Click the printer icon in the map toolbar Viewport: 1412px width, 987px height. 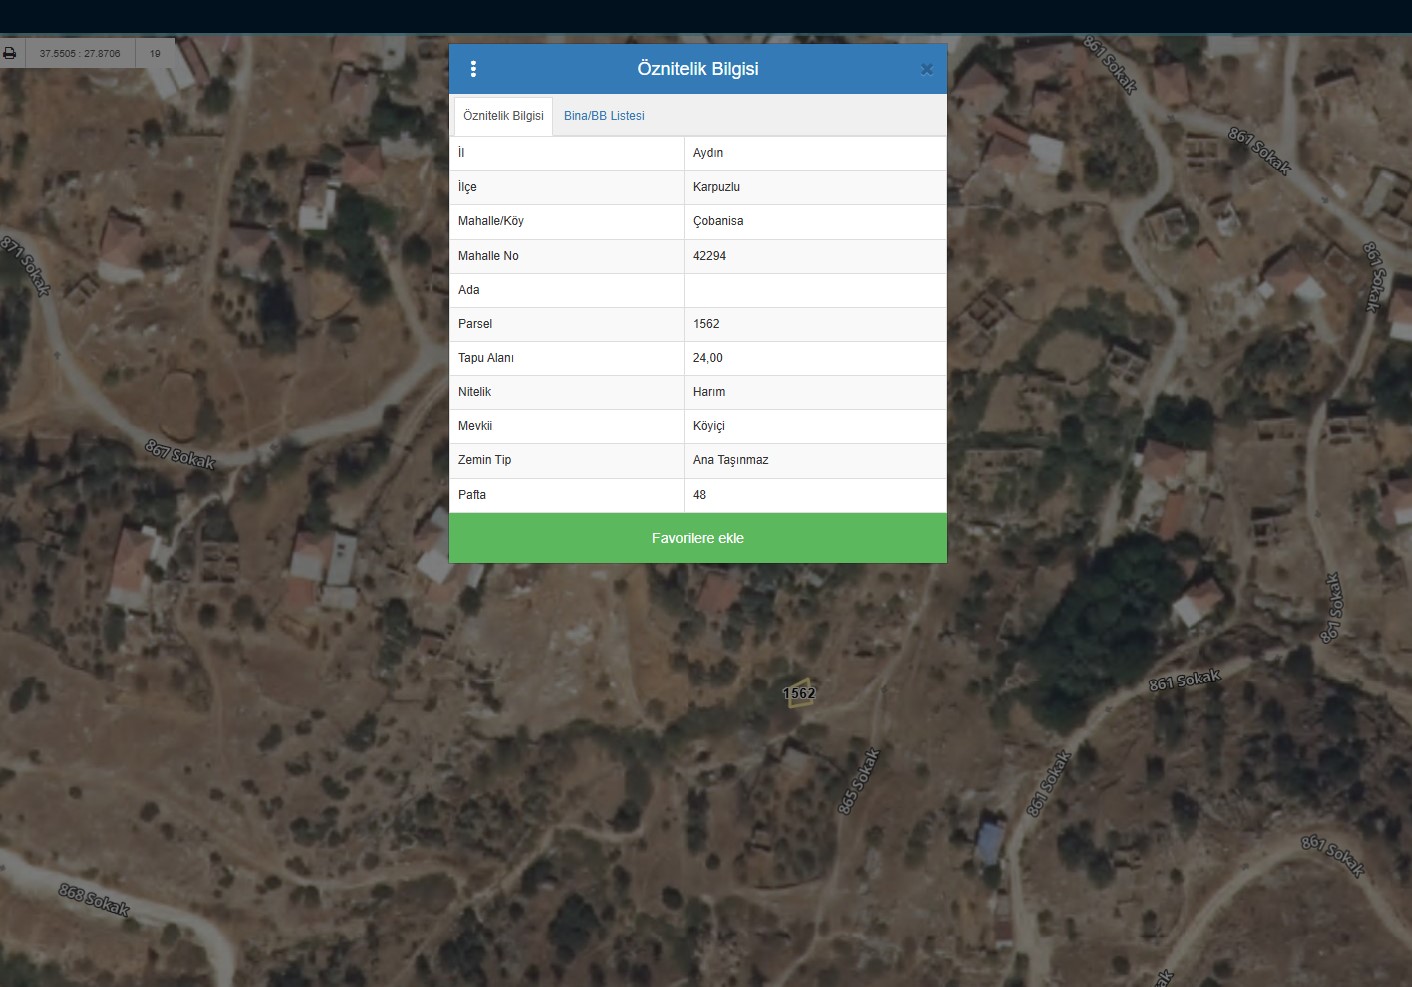(x=10, y=53)
